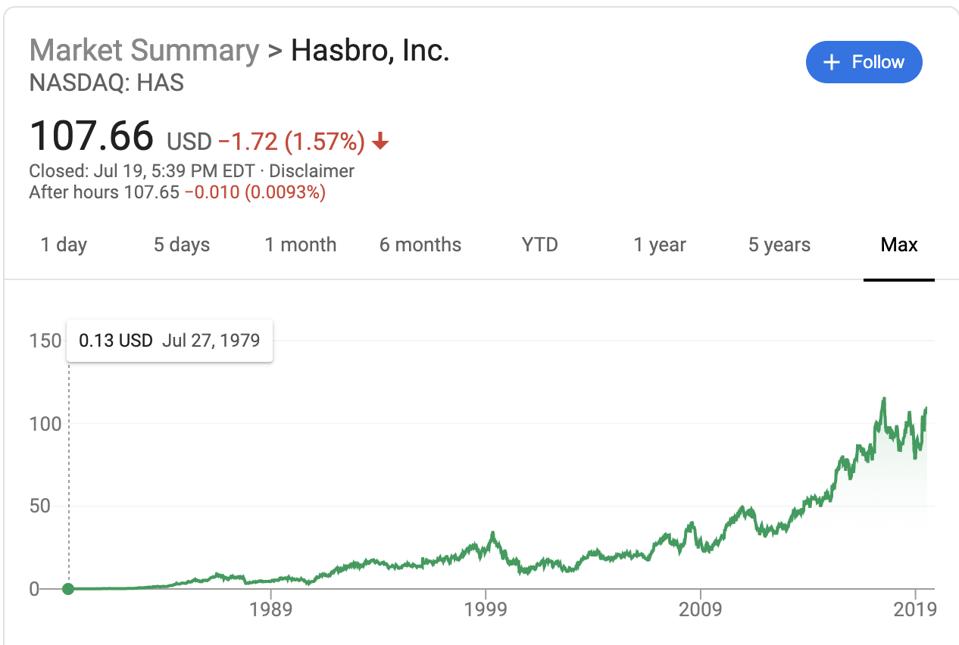Click the 2009 label on the chart axis
Screen dimensions: 959x645
coord(700,609)
